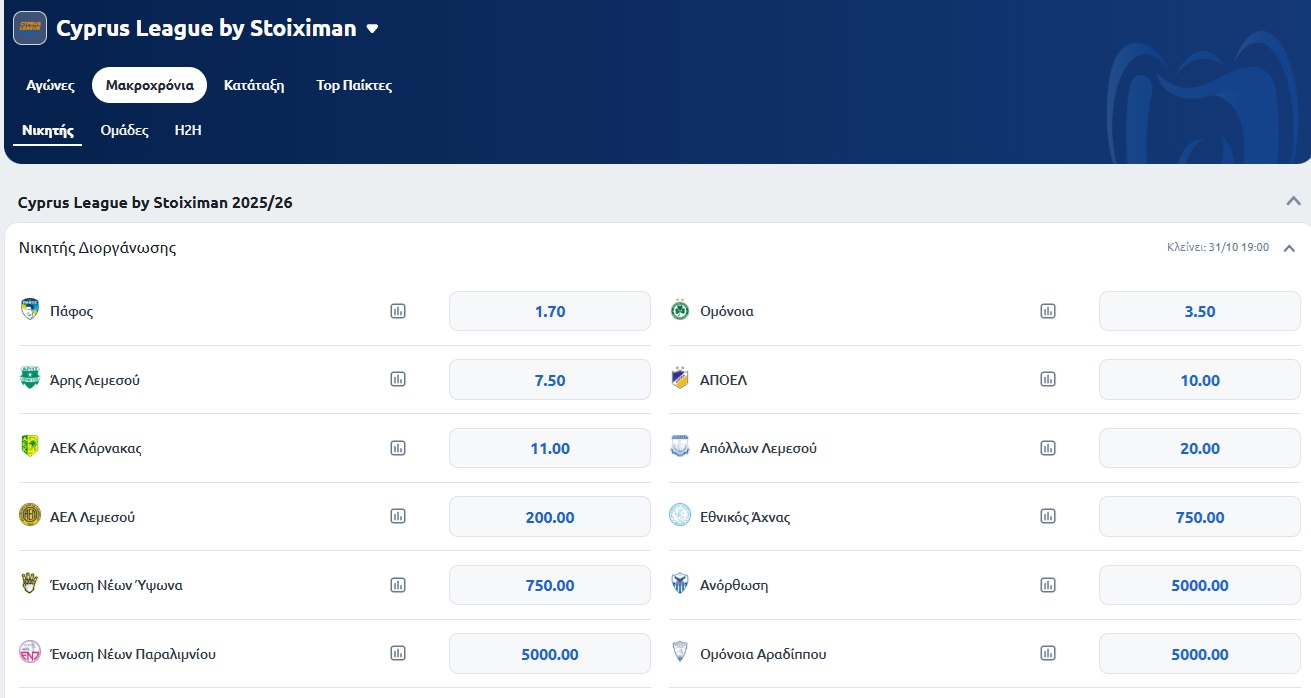
Task: Pick Ομόνοια at odds 3.50
Action: (x=1199, y=311)
